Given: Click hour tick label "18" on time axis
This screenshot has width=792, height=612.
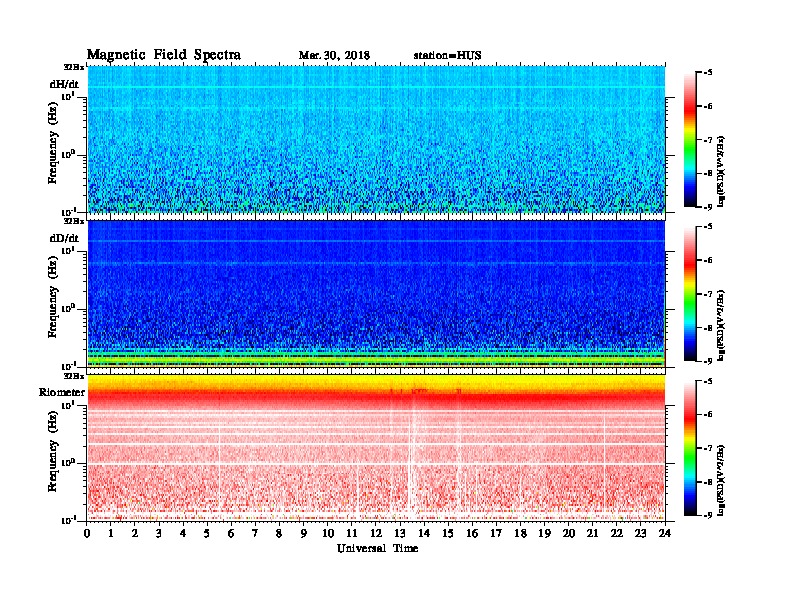Looking at the screenshot, I should pos(520,533).
